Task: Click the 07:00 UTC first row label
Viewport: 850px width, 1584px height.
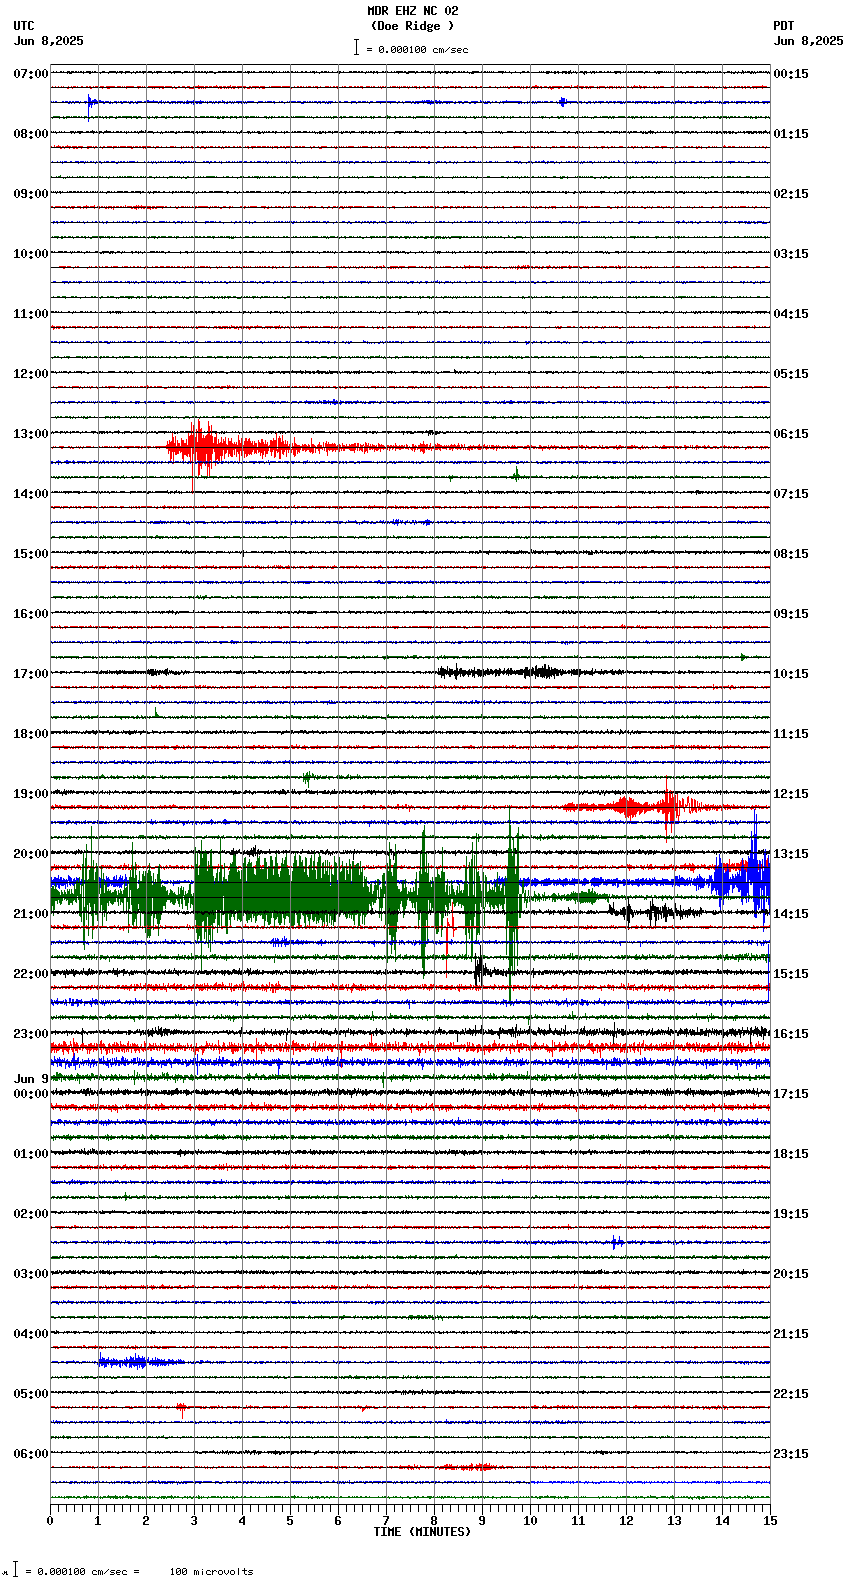Action: (30, 74)
